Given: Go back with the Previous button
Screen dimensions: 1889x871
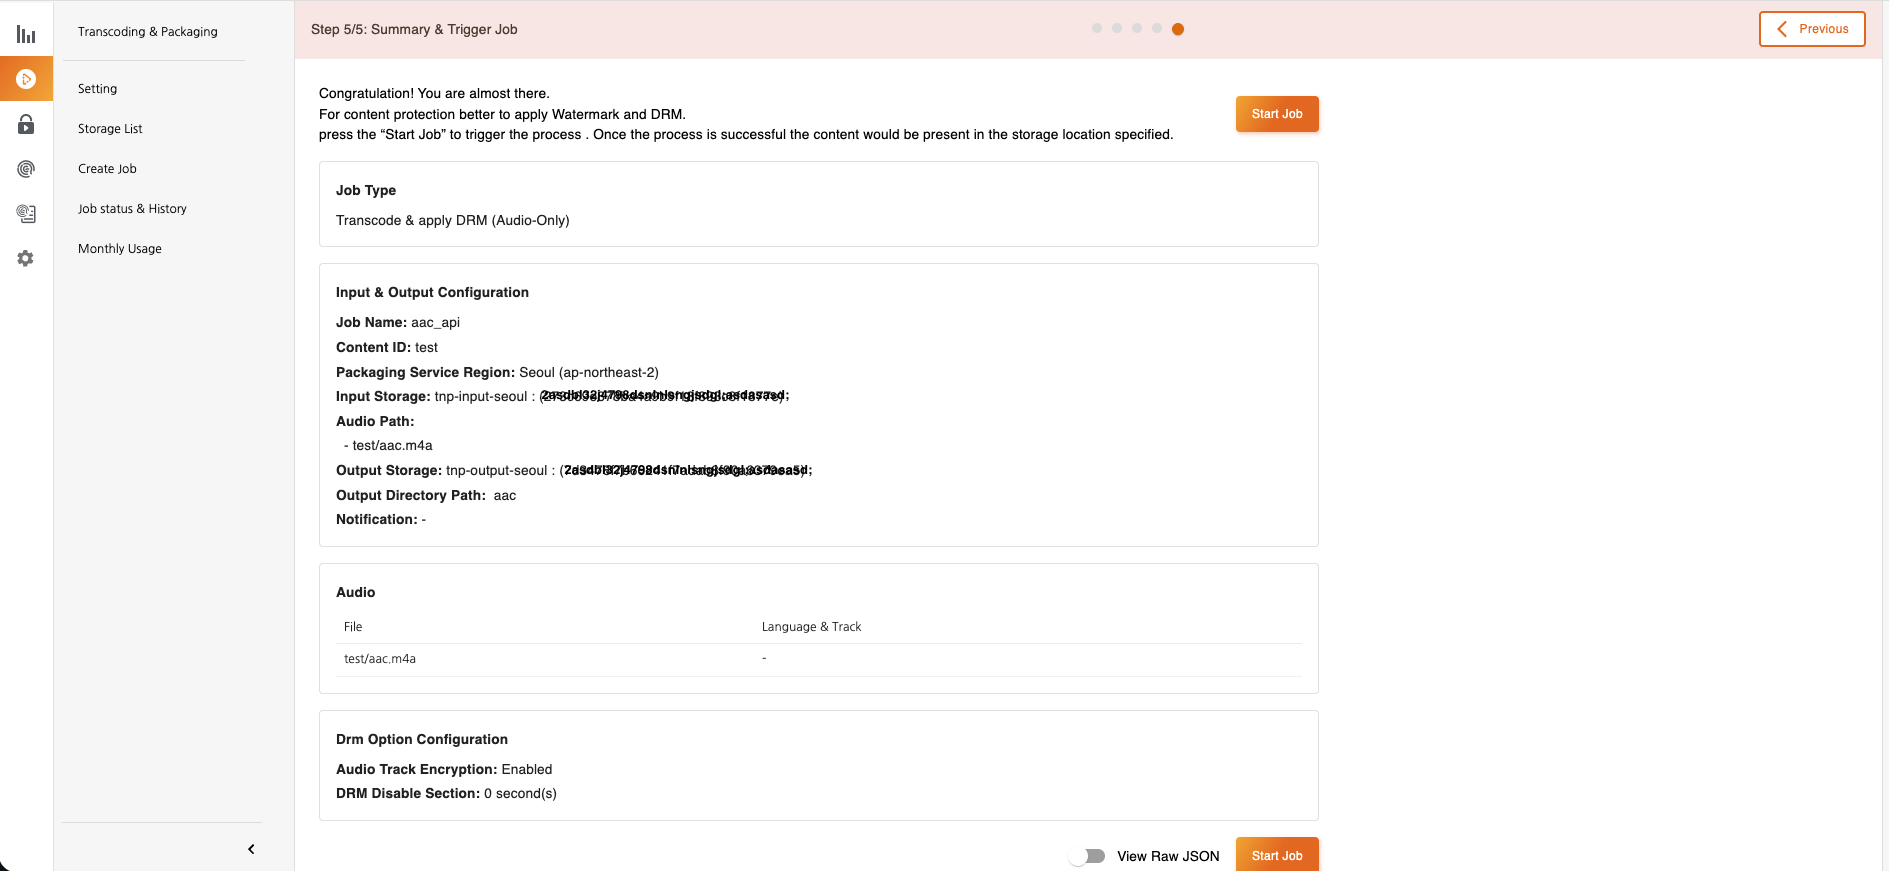Looking at the screenshot, I should [x=1811, y=29].
